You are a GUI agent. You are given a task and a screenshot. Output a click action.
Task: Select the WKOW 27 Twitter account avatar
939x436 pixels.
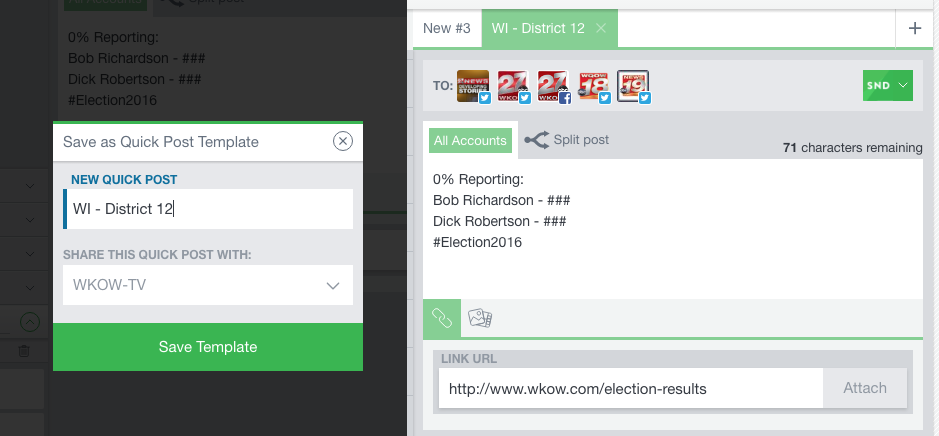[x=514, y=86]
